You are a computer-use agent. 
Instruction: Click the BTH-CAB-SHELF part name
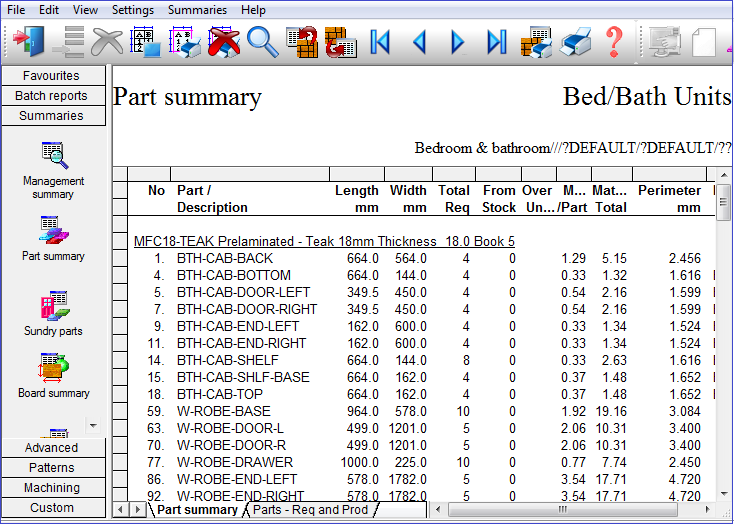click(x=228, y=360)
